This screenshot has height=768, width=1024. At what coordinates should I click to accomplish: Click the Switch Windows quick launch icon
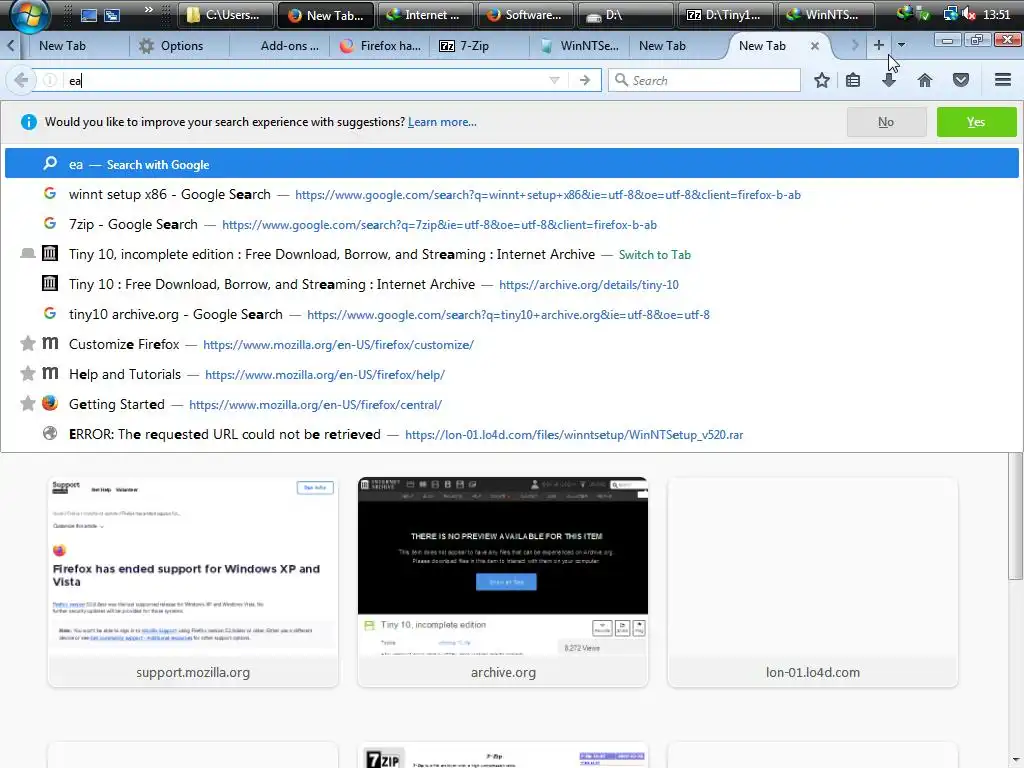pyautogui.click(x=112, y=15)
